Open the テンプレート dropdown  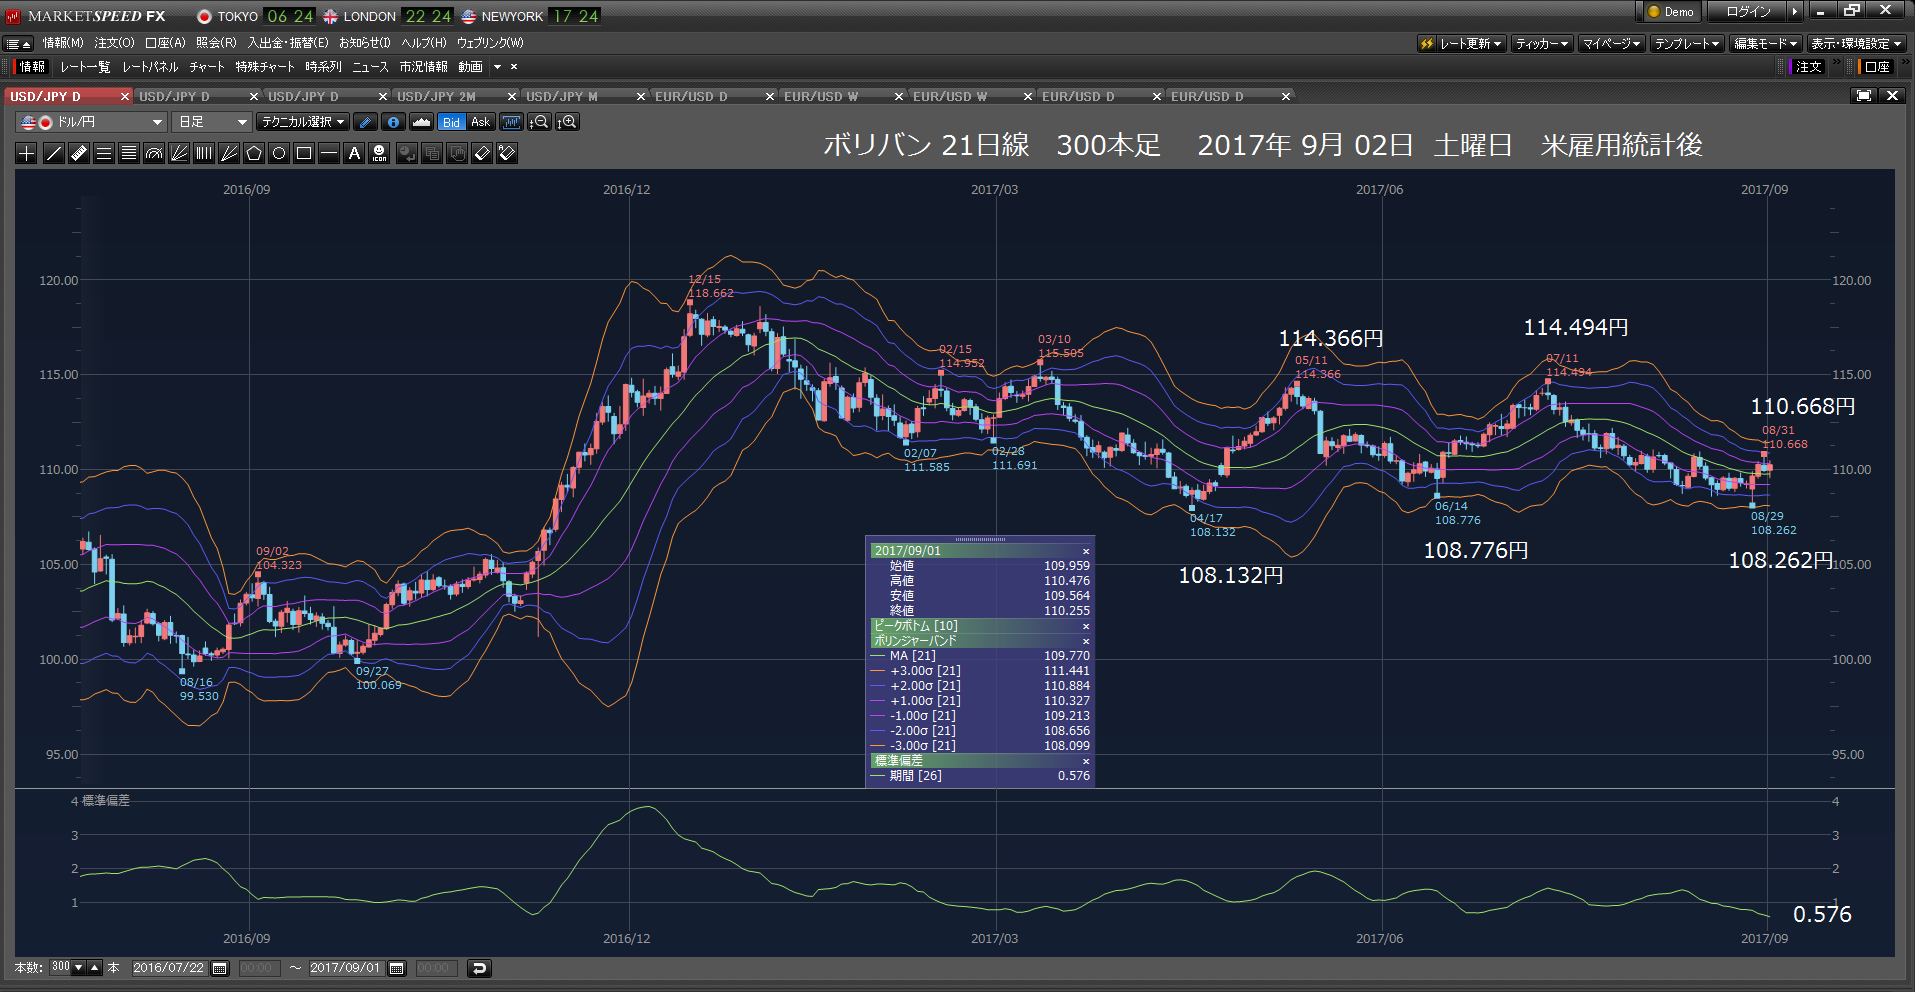(1687, 44)
